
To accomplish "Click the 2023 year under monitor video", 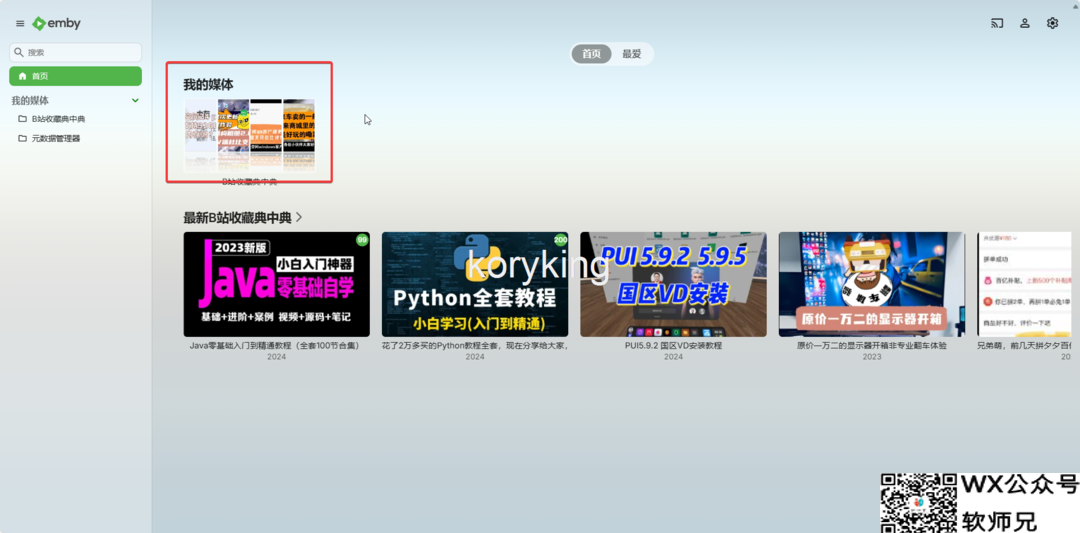I will (x=872, y=357).
